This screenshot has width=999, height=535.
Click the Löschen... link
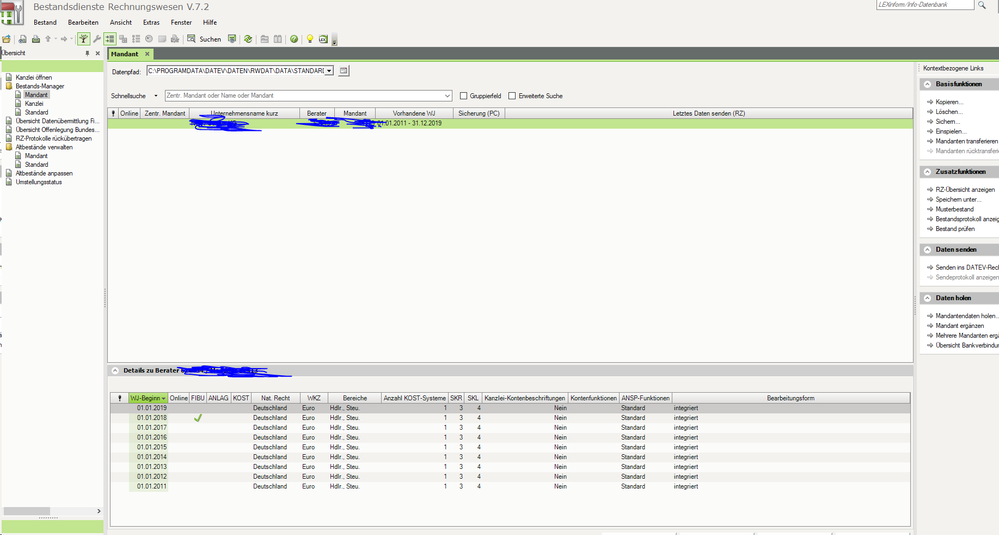[x=949, y=112]
